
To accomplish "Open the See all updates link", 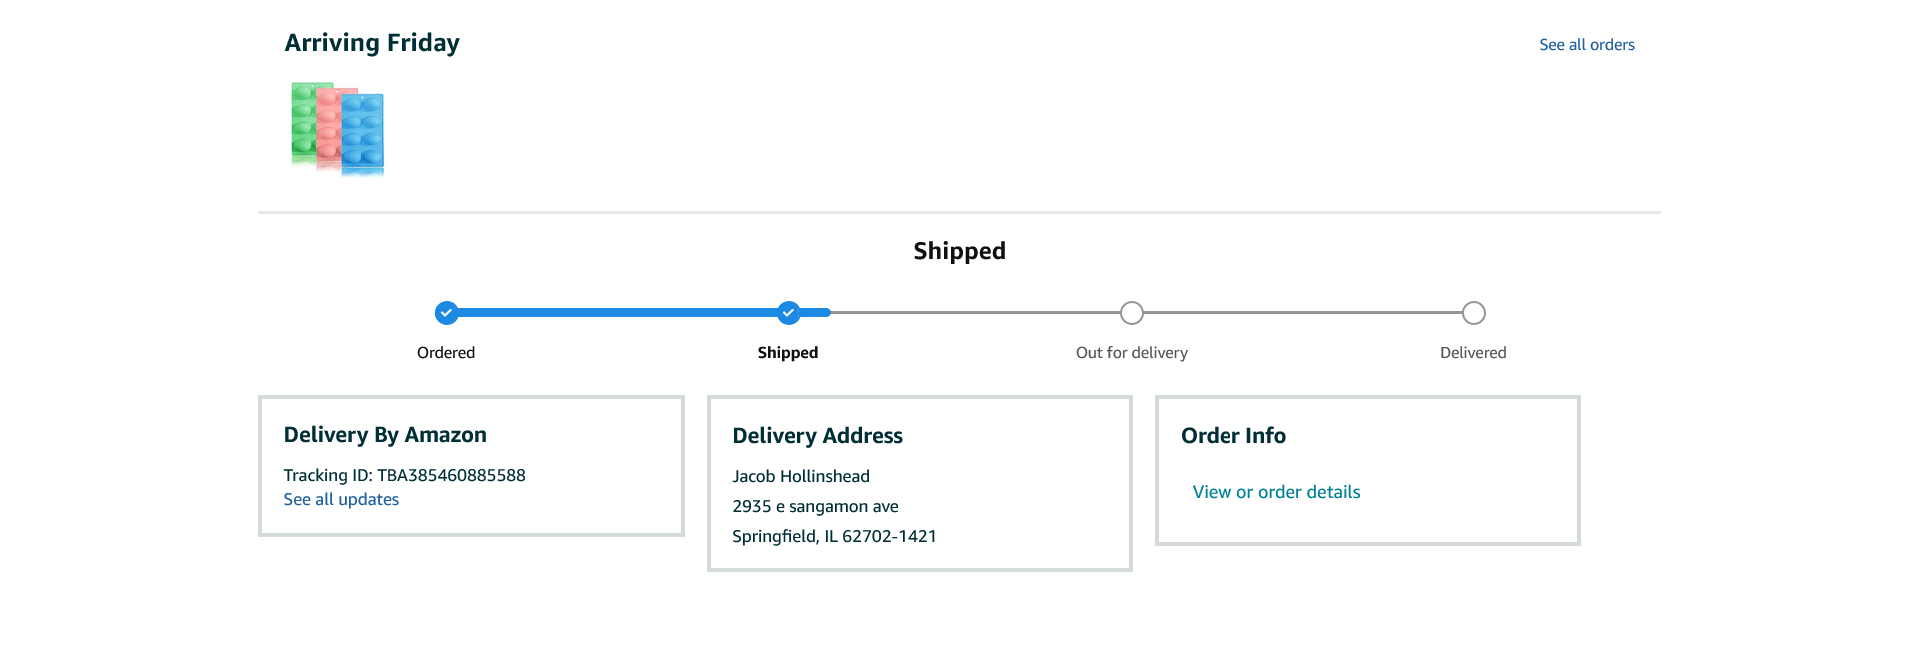I will pyautogui.click(x=341, y=499).
